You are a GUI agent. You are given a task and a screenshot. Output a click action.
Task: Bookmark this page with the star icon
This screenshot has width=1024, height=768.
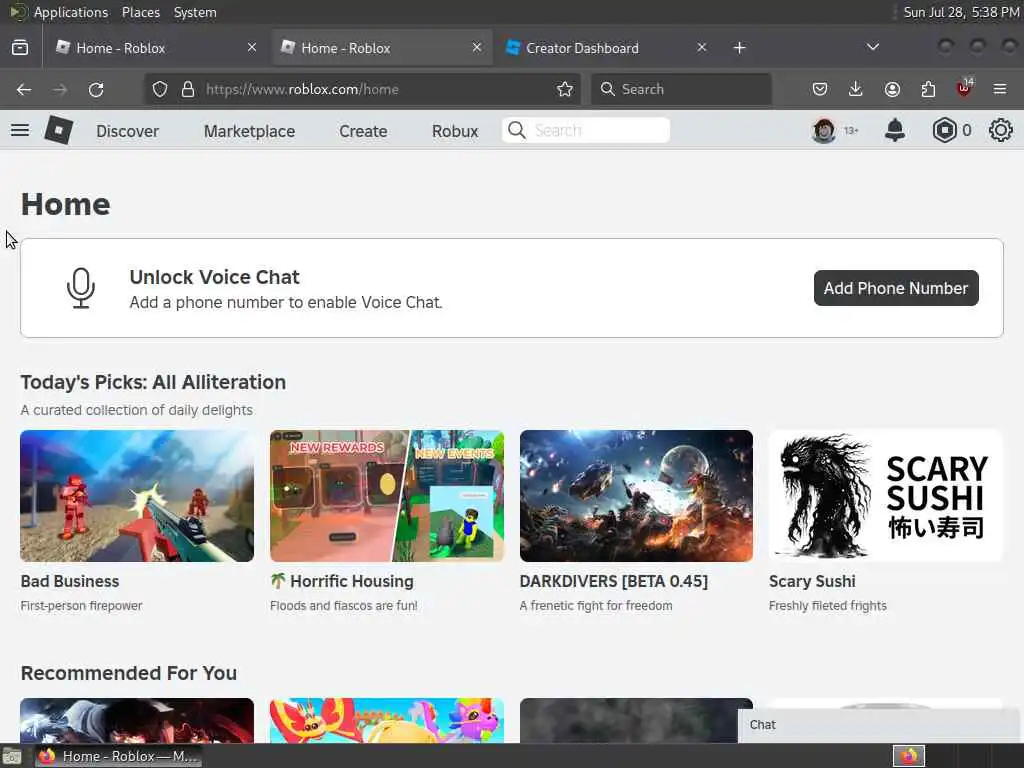pos(565,89)
